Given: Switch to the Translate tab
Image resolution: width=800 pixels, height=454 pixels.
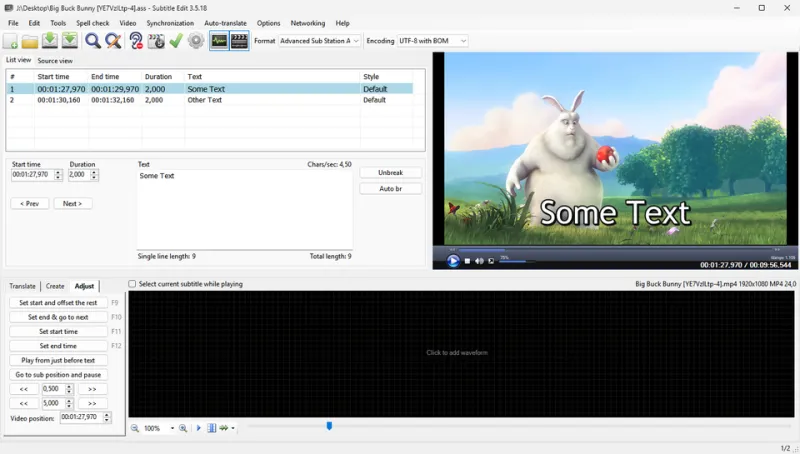Looking at the screenshot, I should 22,286.
